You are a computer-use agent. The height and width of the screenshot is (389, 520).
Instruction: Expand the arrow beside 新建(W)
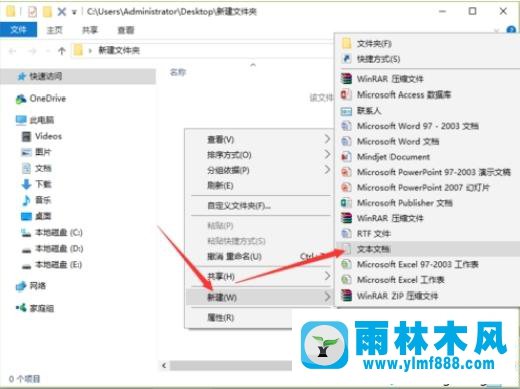327,297
